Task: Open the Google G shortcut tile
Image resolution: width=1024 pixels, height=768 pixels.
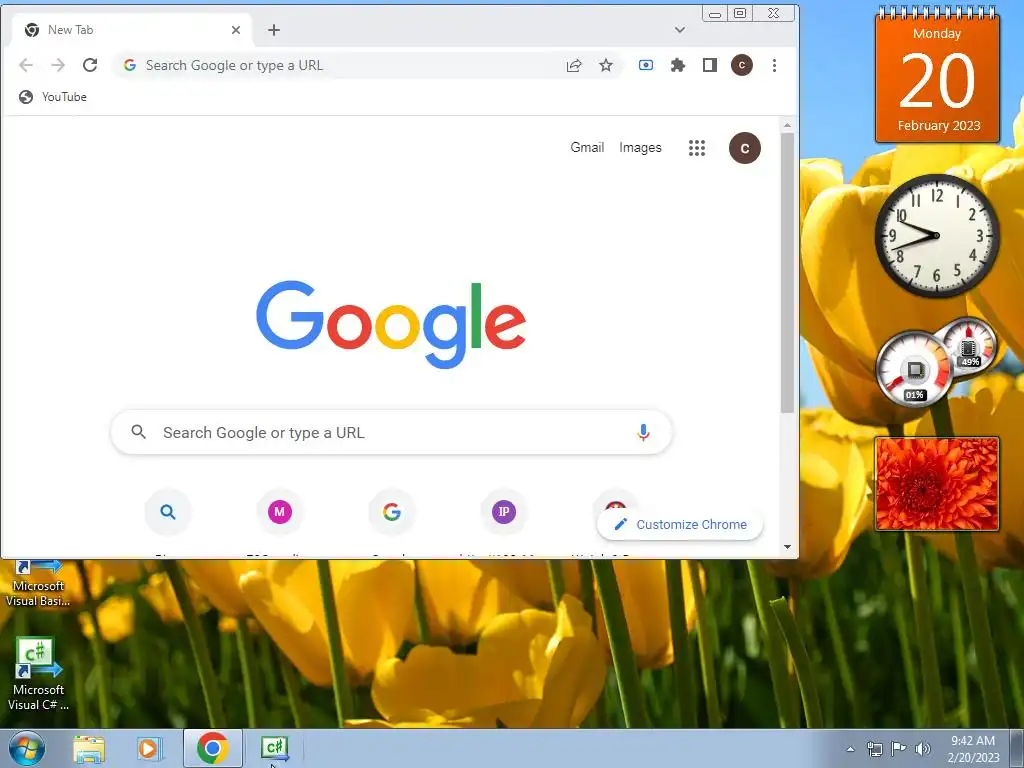Action: tap(392, 512)
